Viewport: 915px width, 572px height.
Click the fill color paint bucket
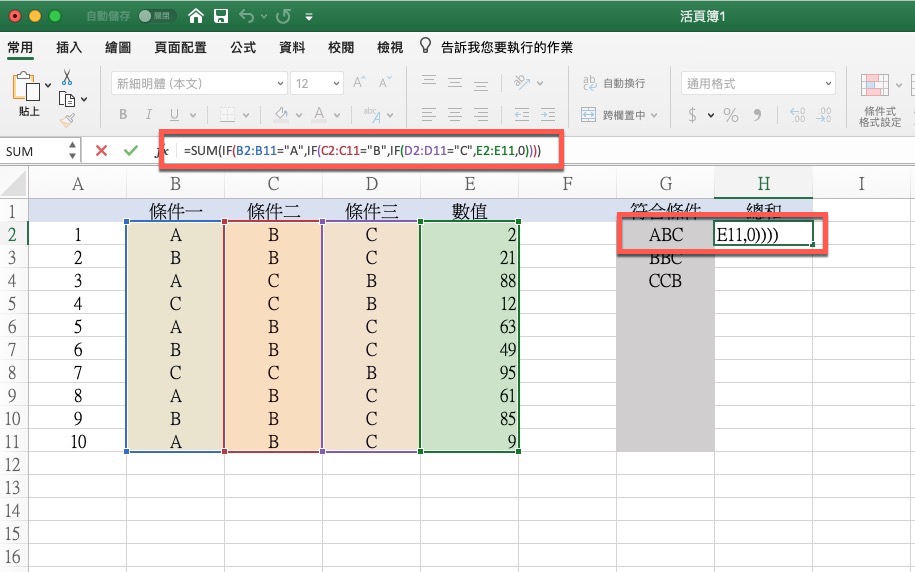point(281,115)
